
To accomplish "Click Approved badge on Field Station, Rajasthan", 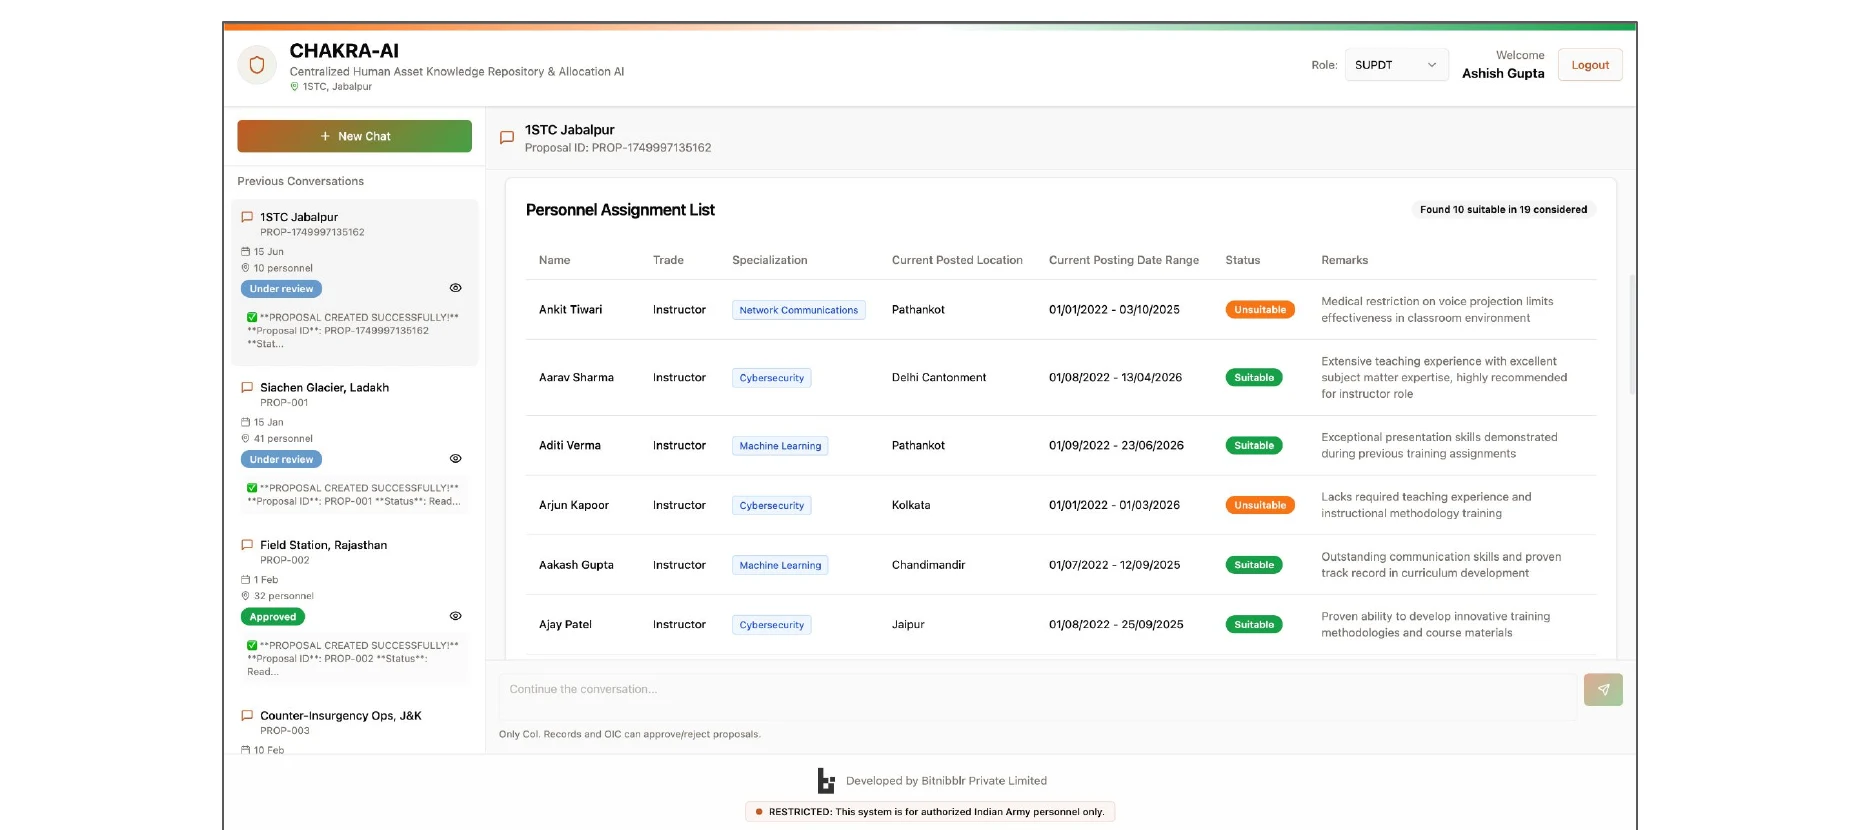I will [x=273, y=617].
